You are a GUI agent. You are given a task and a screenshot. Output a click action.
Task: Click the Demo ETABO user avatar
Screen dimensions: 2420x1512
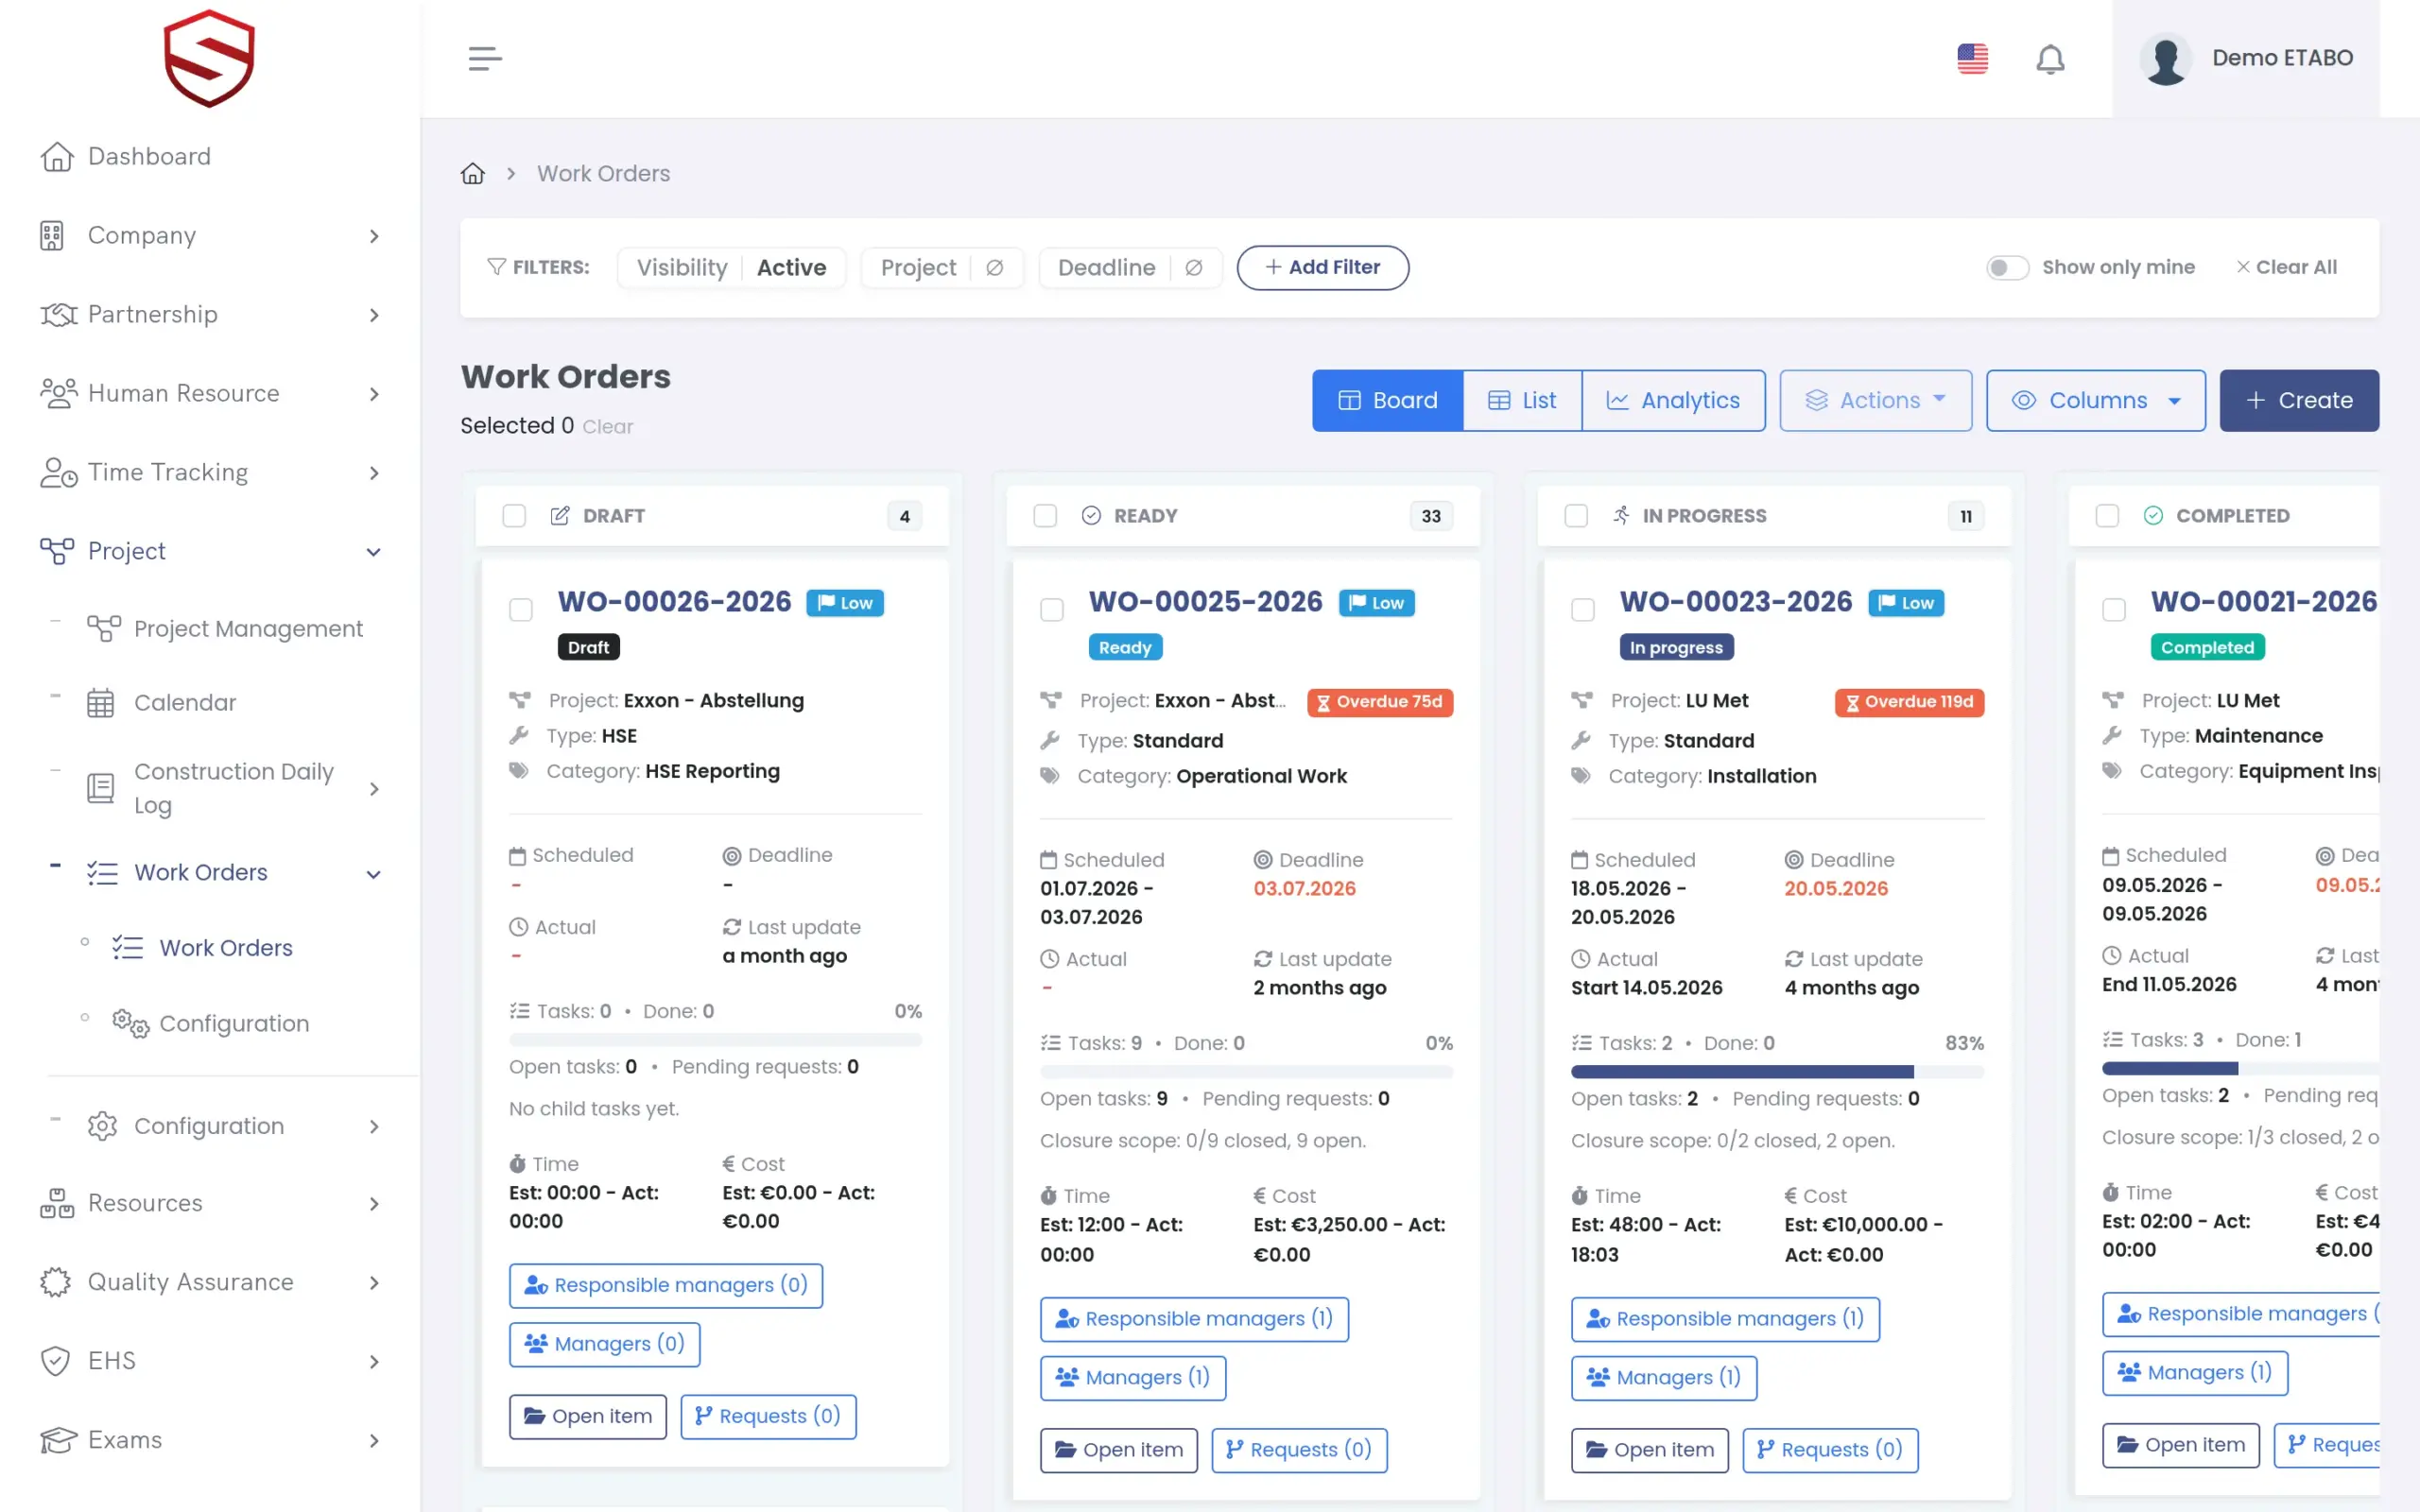tap(2165, 59)
